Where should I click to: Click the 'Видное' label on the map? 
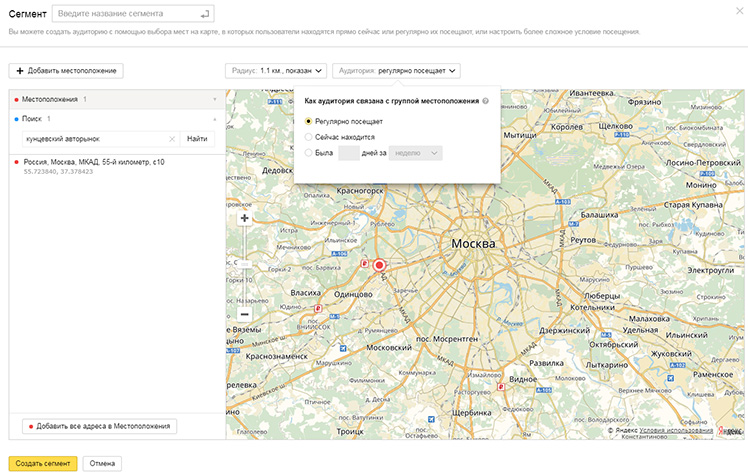[523, 380]
